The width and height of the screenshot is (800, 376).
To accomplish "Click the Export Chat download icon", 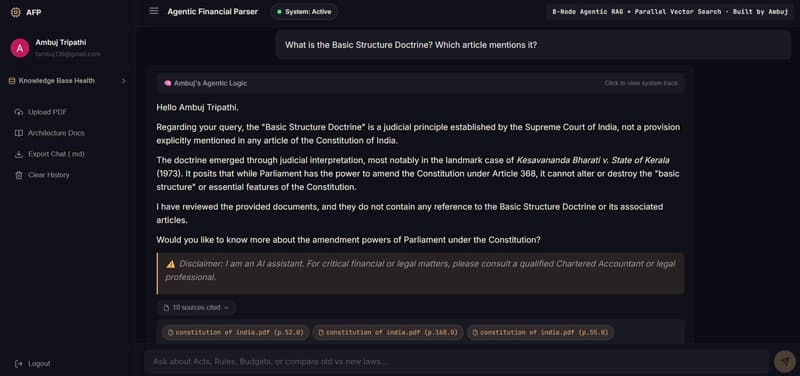I will 19,154.
